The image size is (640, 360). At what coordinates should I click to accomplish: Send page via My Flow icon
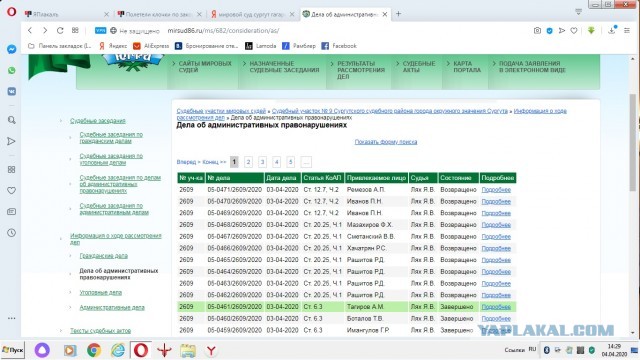tap(562, 31)
